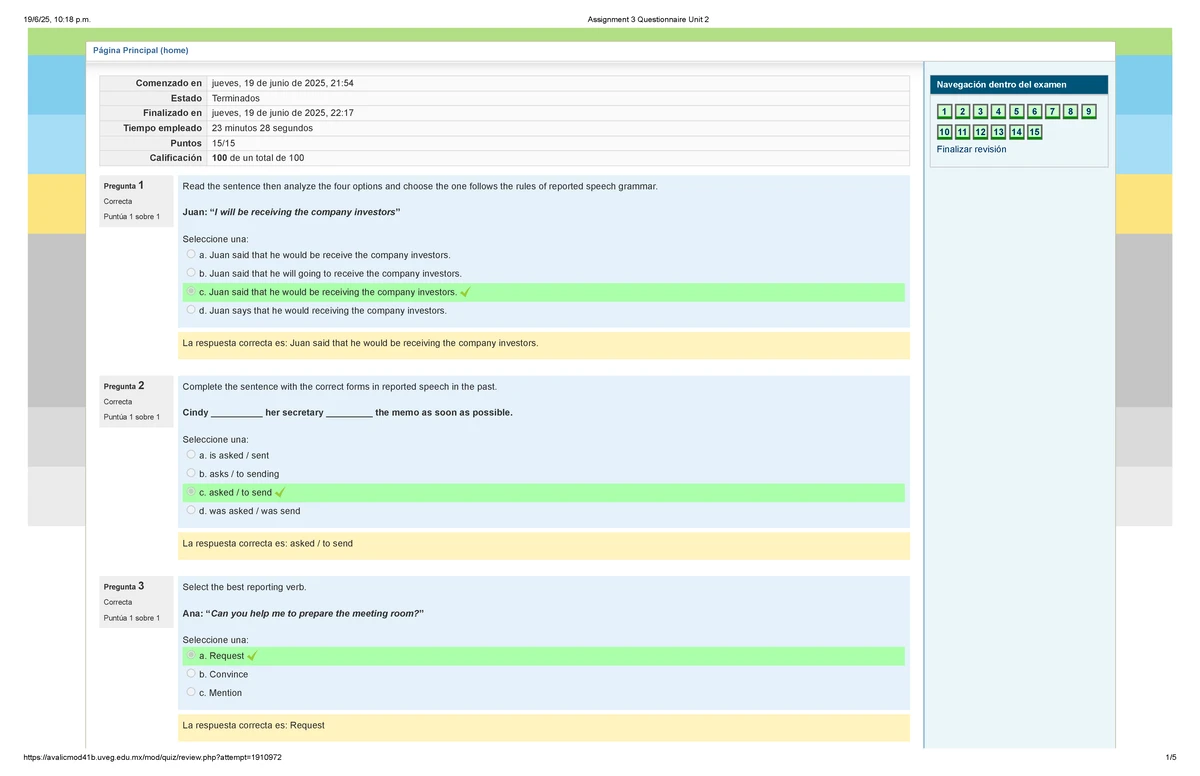This screenshot has height=776, width=1200.
Task: Pick radio option 'd. was asked / was send'
Action: point(191,511)
